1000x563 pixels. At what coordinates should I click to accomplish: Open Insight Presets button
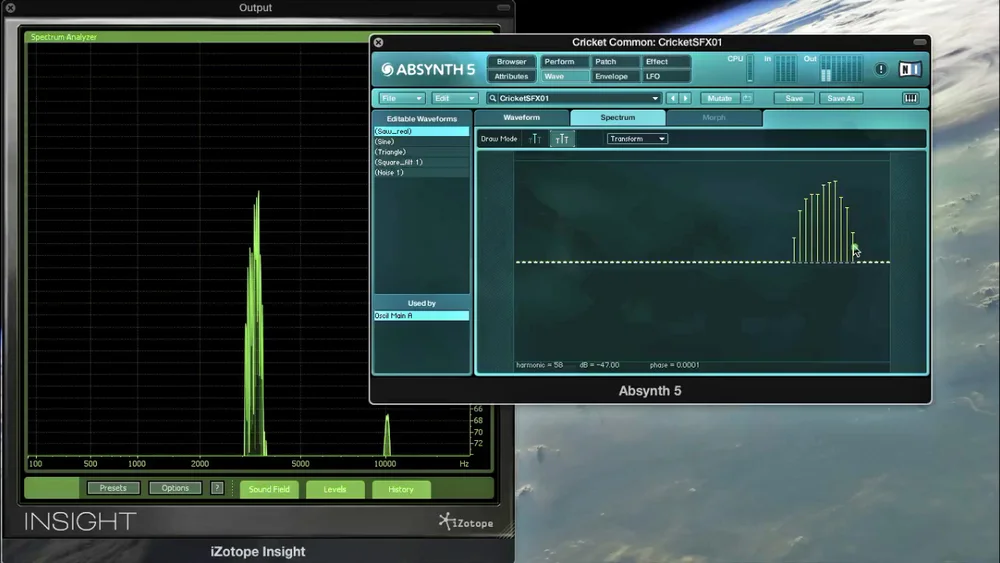coord(113,488)
